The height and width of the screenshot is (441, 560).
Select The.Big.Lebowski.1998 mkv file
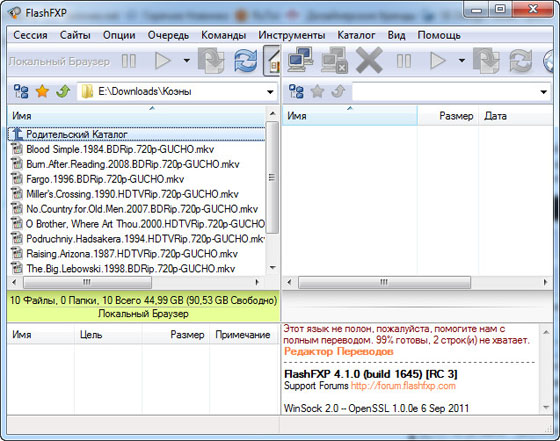coord(136,269)
